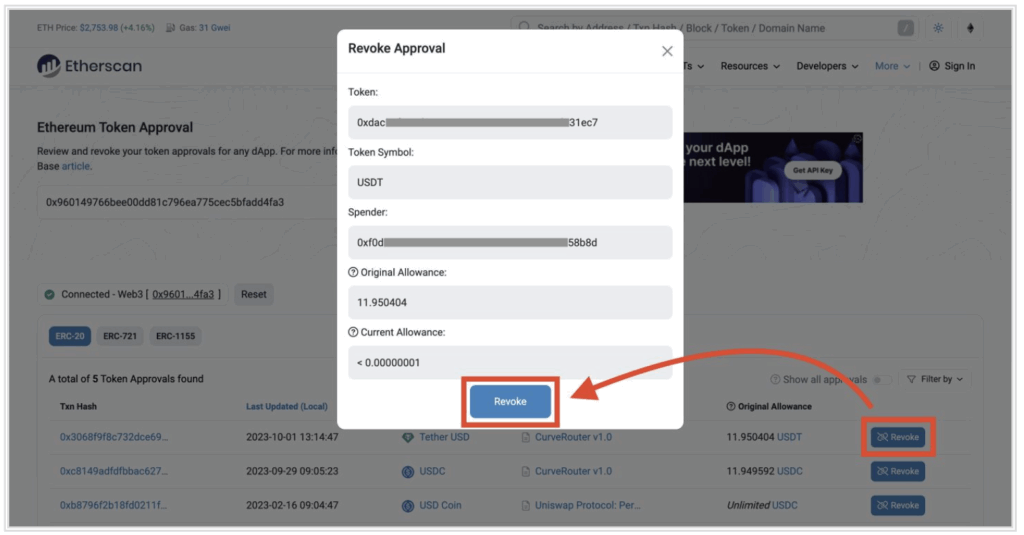Click the Current Allowance value field
This screenshot has width=1024, height=535.
[509, 363]
